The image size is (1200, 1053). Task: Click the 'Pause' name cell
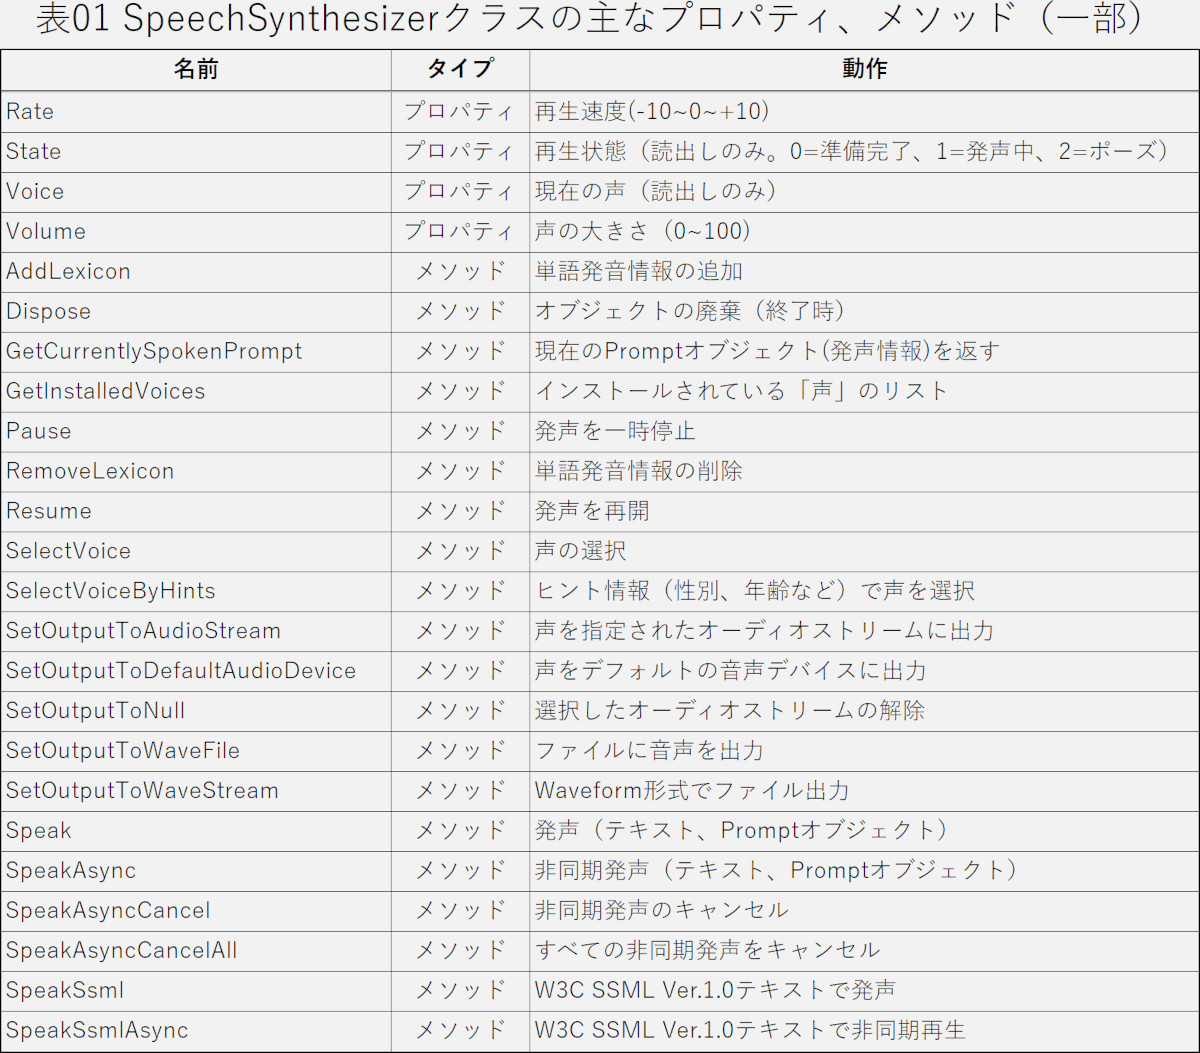(x=196, y=431)
